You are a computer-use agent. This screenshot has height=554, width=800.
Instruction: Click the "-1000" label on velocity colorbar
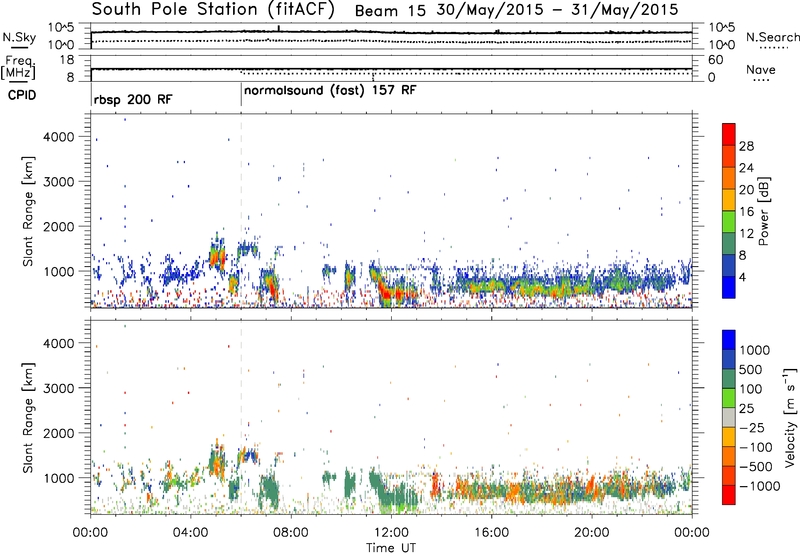click(760, 486)
